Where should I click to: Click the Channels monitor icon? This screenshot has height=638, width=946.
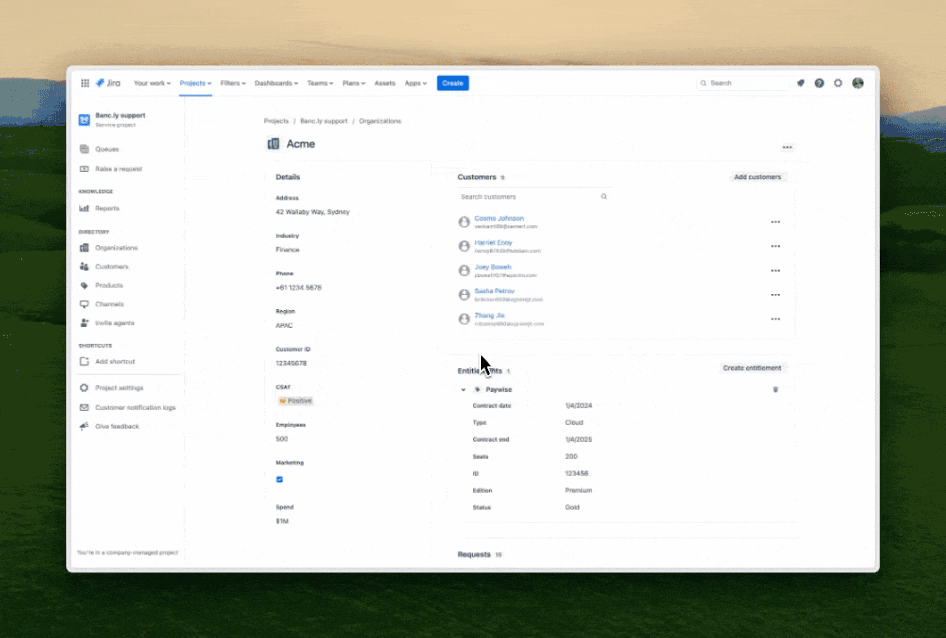[84, 304]
